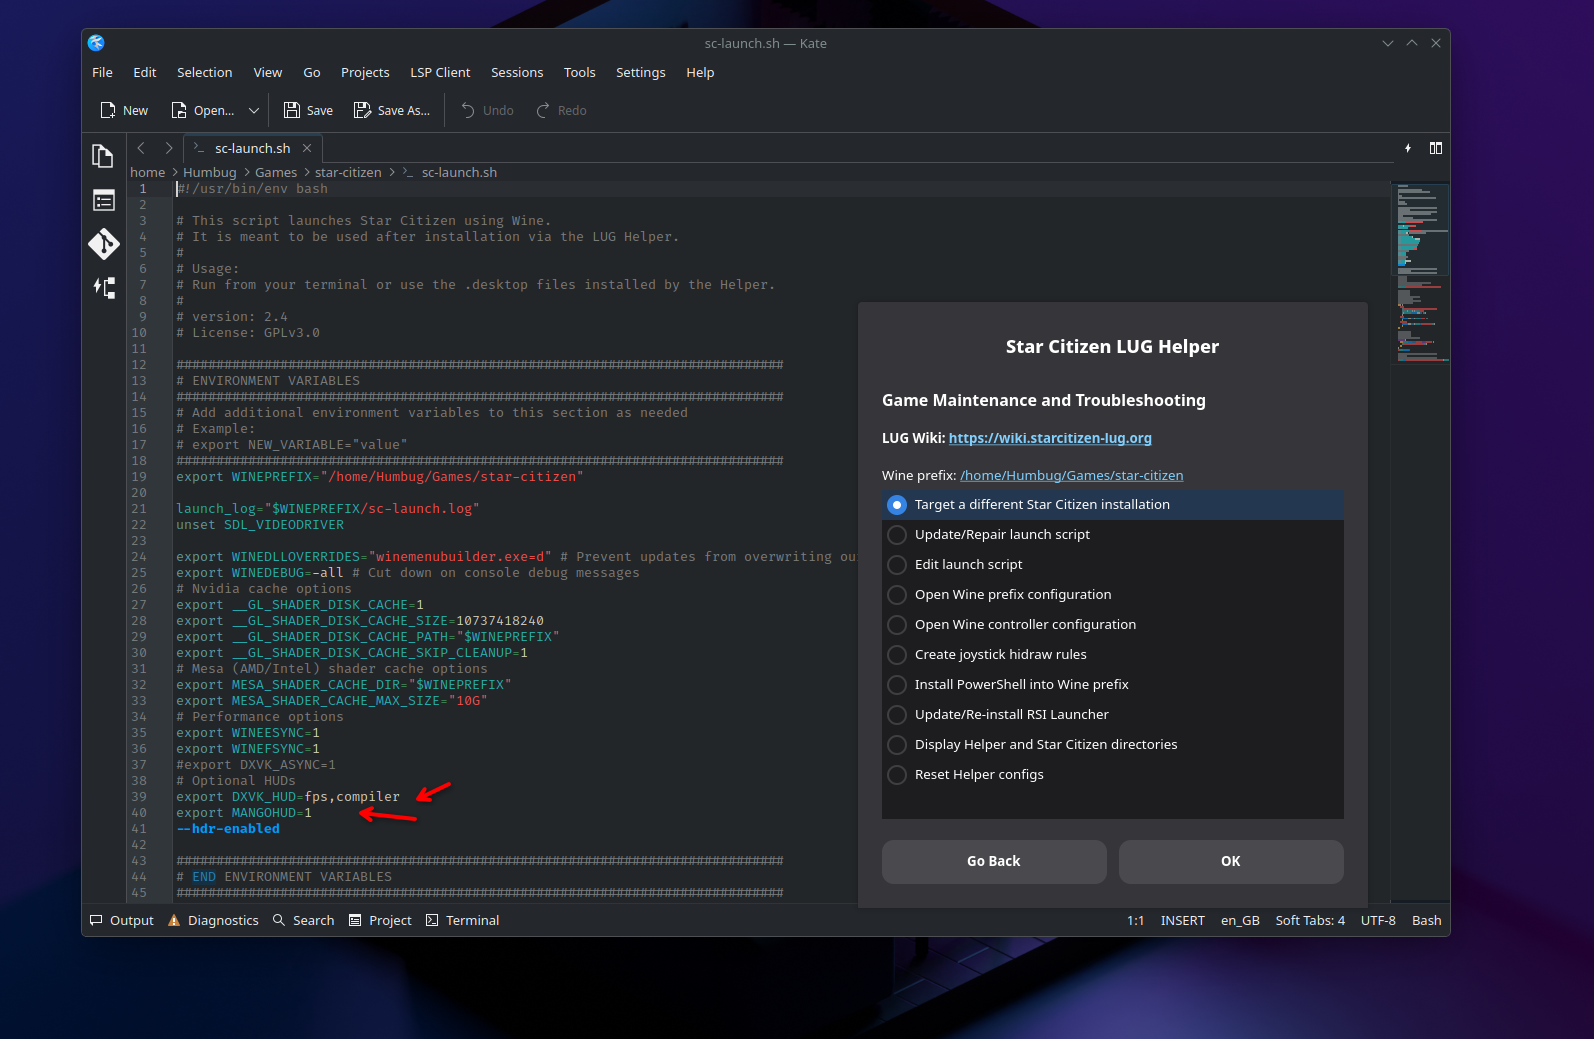Screen dimensions: 1594x1039
Task: Open the wiki.starcitizen-lug.org link
Action: [x=1050, y=438]
